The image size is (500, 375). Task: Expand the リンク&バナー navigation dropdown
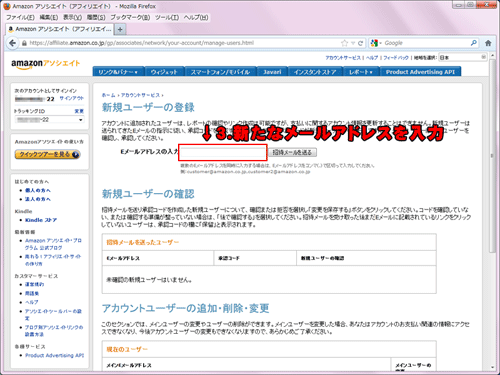point(118,72)
